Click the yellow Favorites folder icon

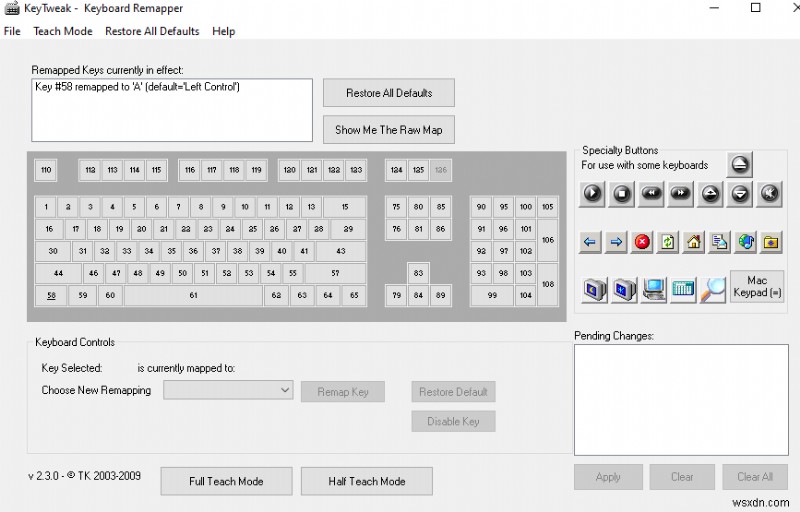click(x=771, y=242)
